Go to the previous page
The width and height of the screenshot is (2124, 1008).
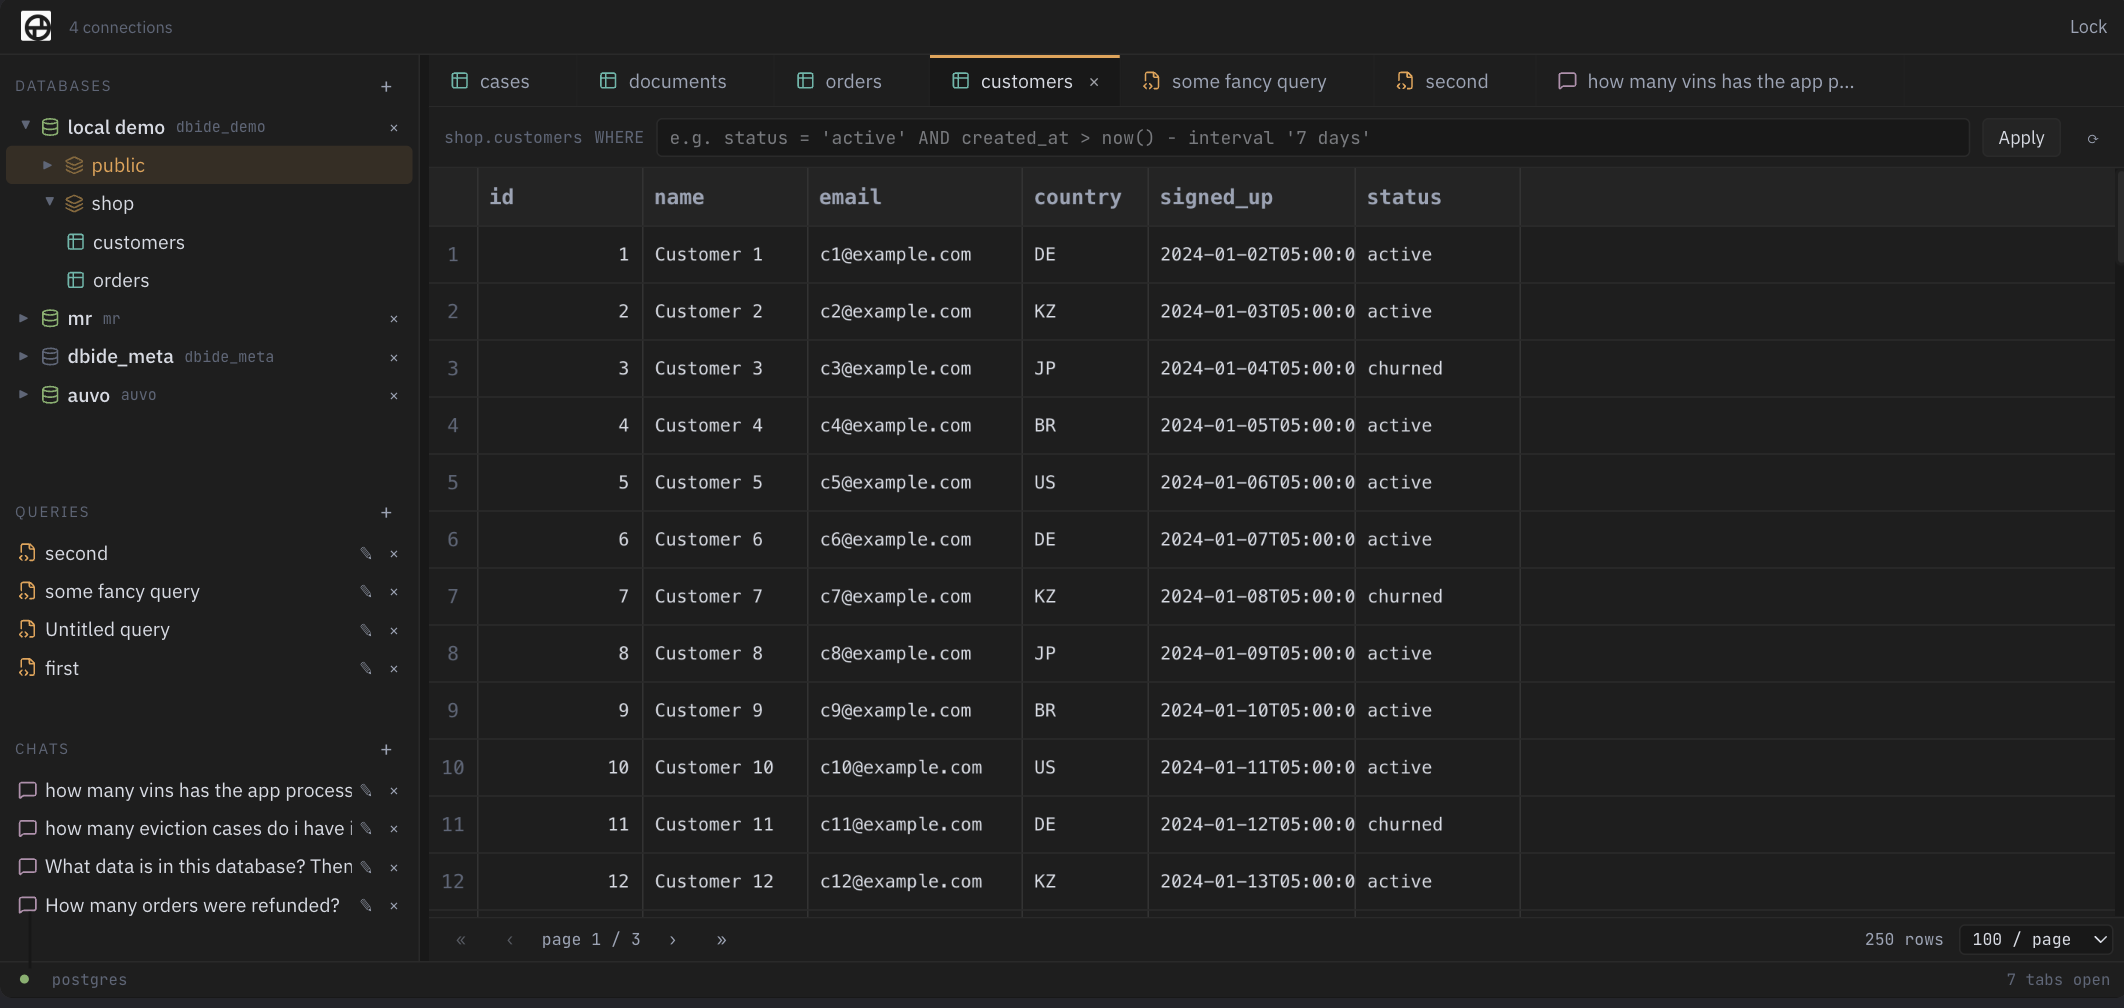(510, 940)
